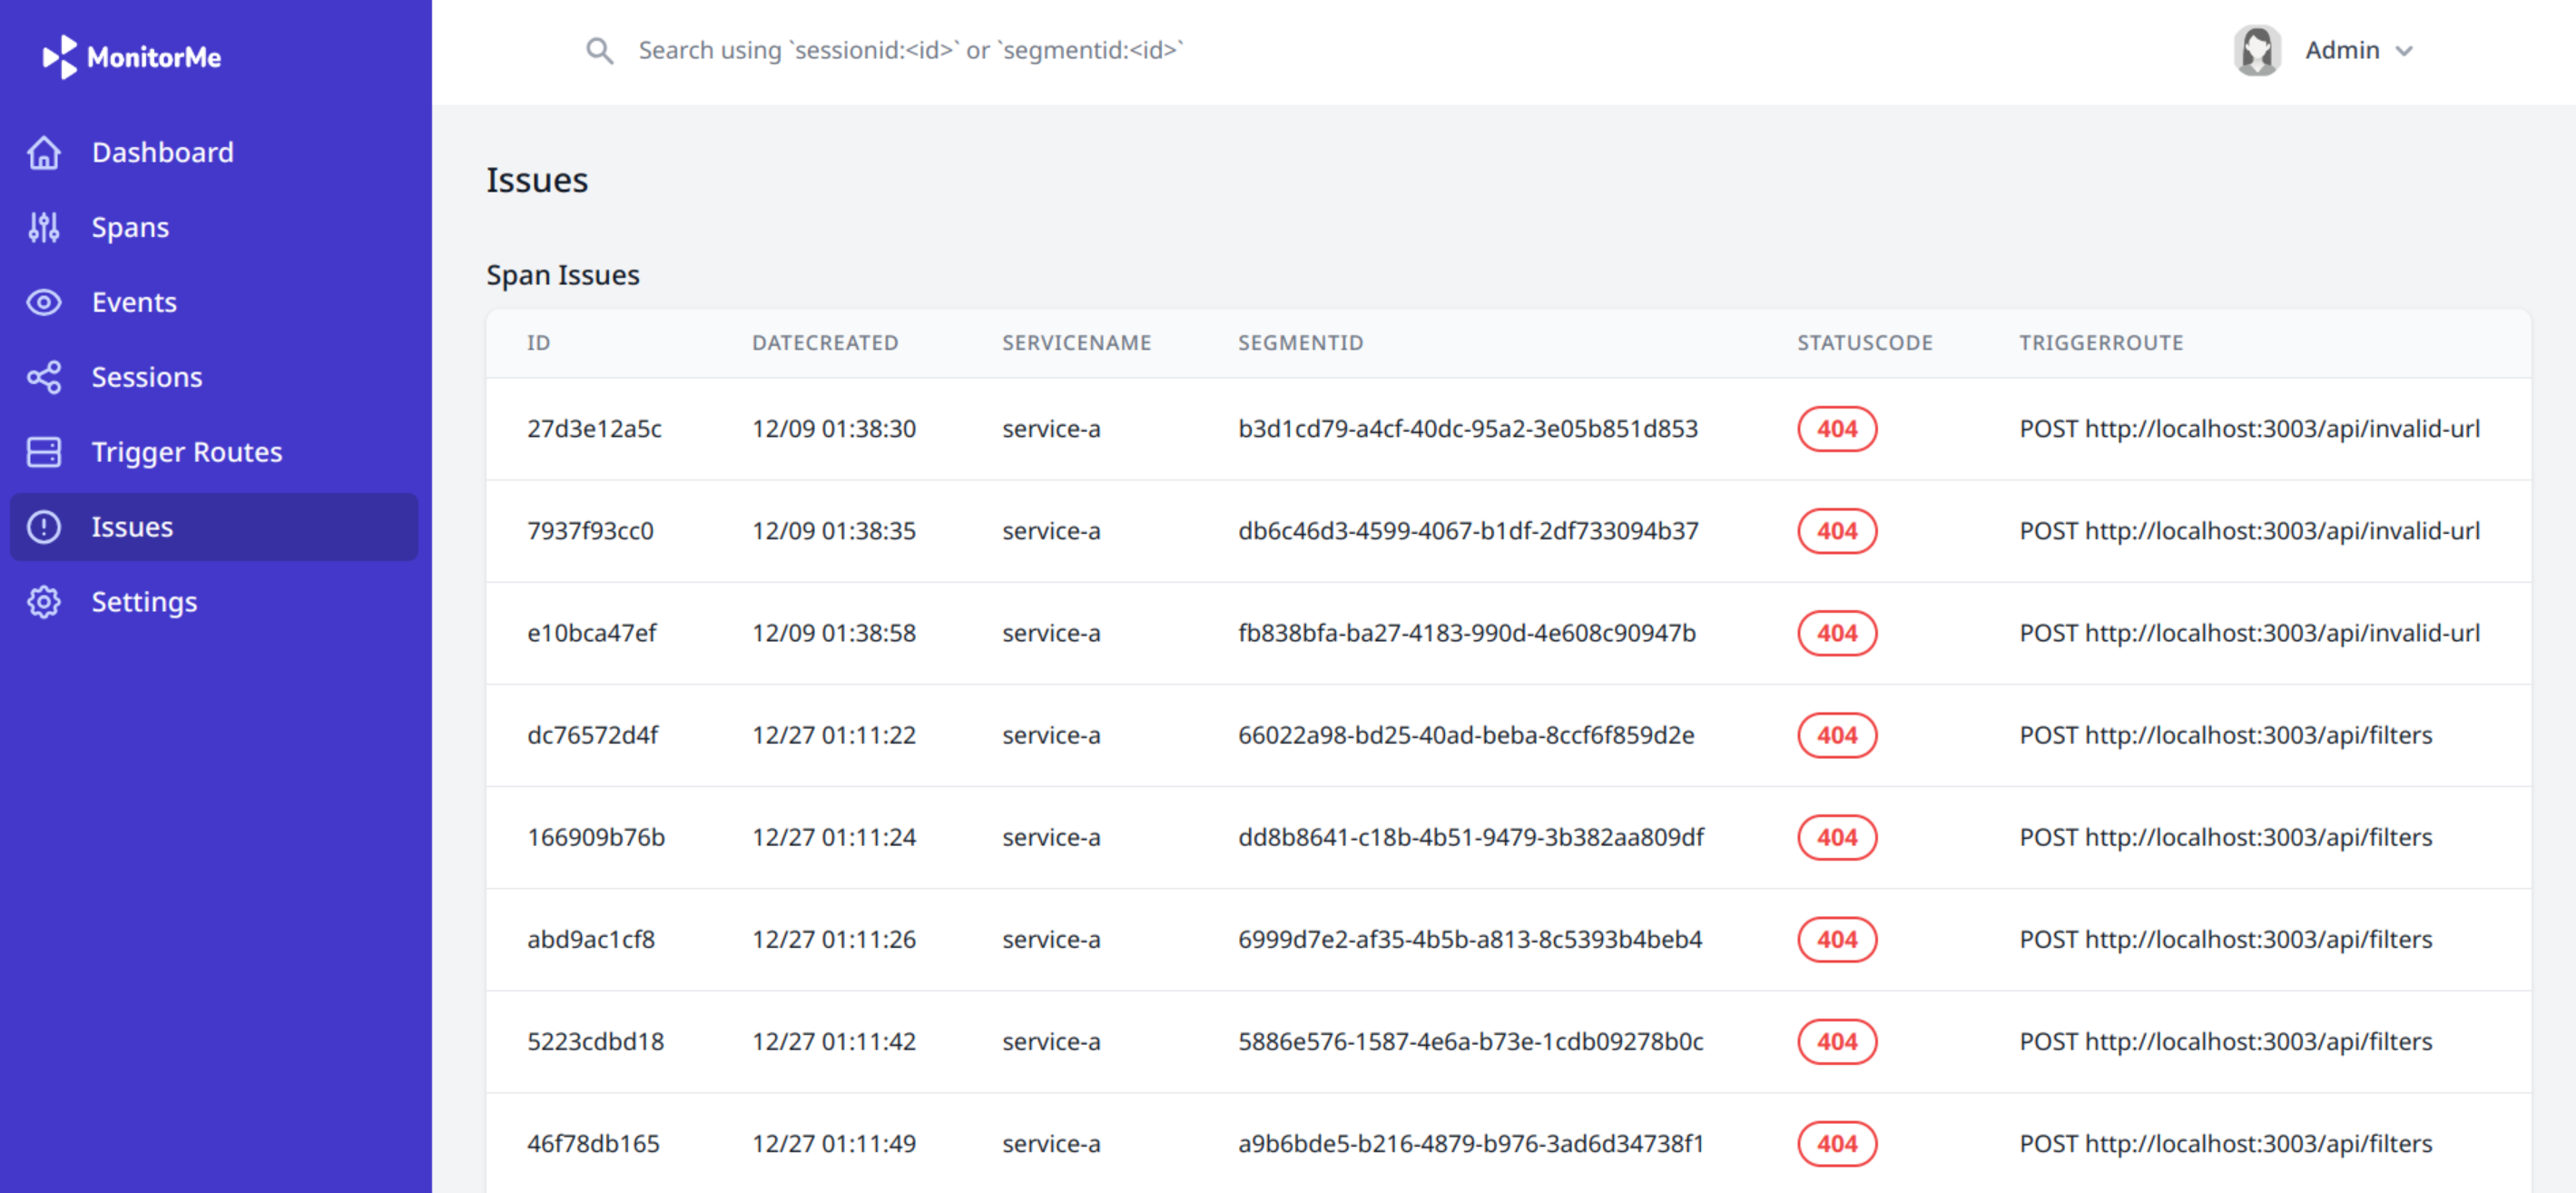Go to Trigger Routes page

[x=187, y=452]
